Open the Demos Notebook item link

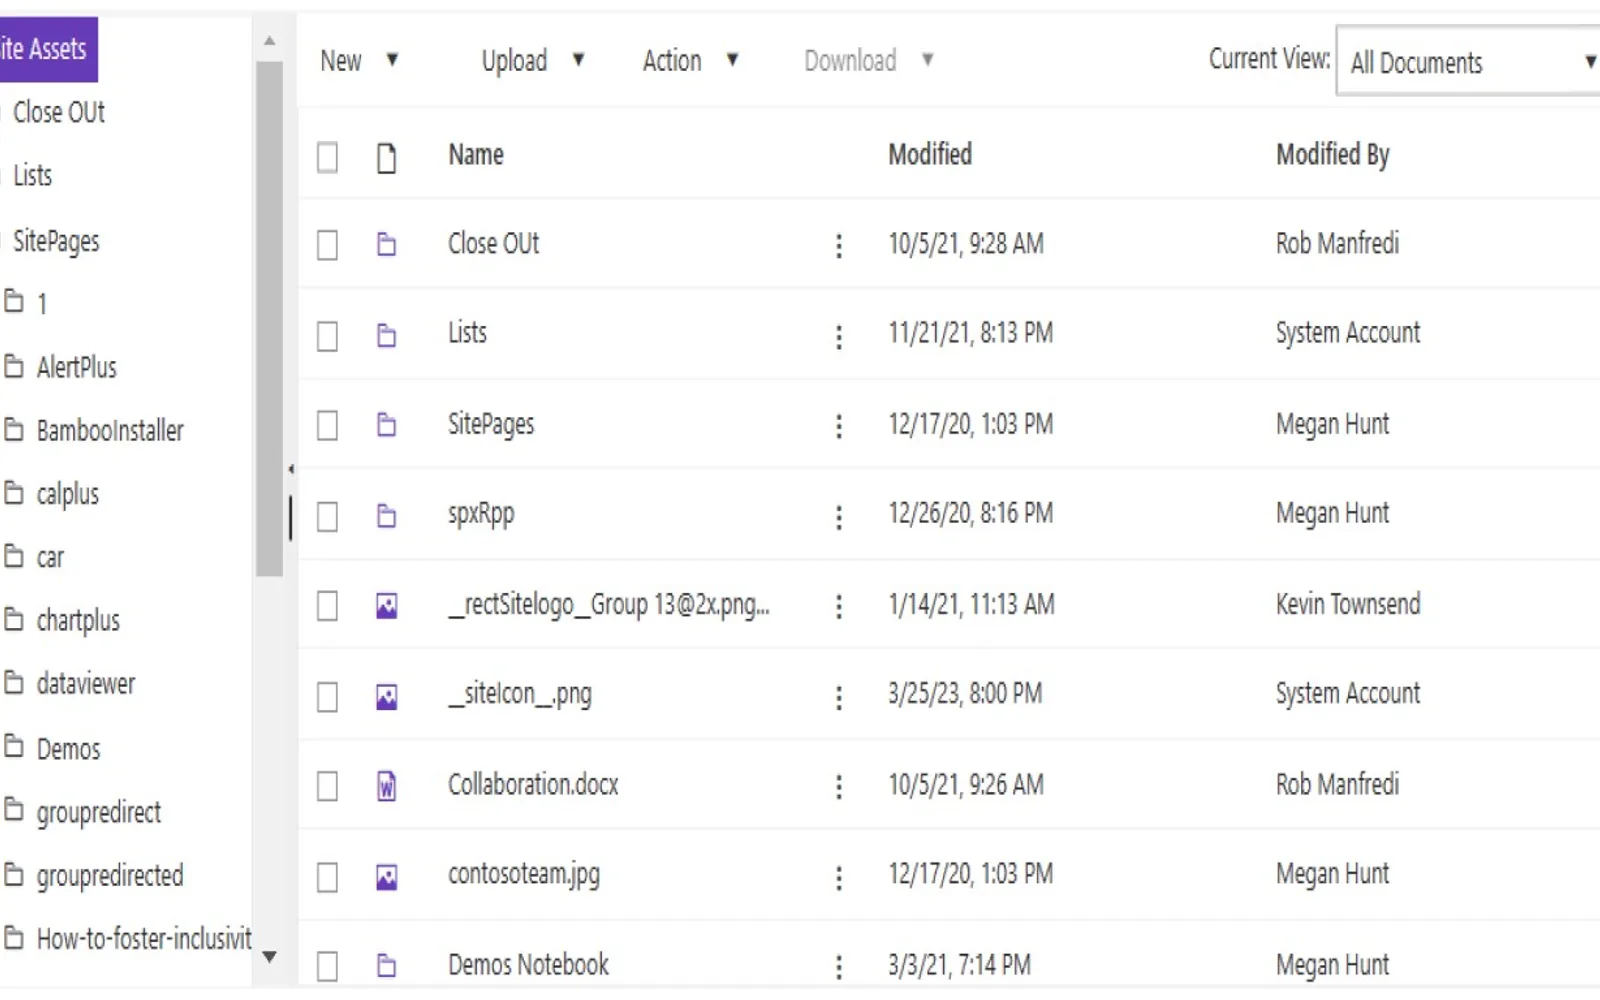[x=528, y=965]
